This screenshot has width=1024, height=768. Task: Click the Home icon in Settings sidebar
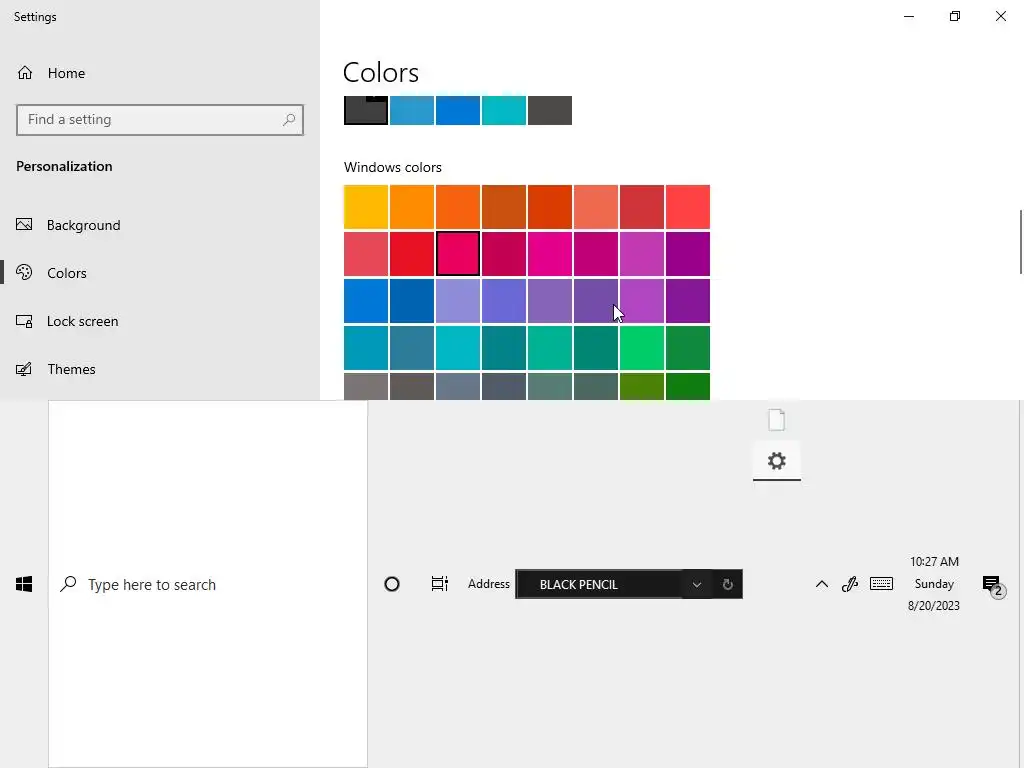[26, 73]
